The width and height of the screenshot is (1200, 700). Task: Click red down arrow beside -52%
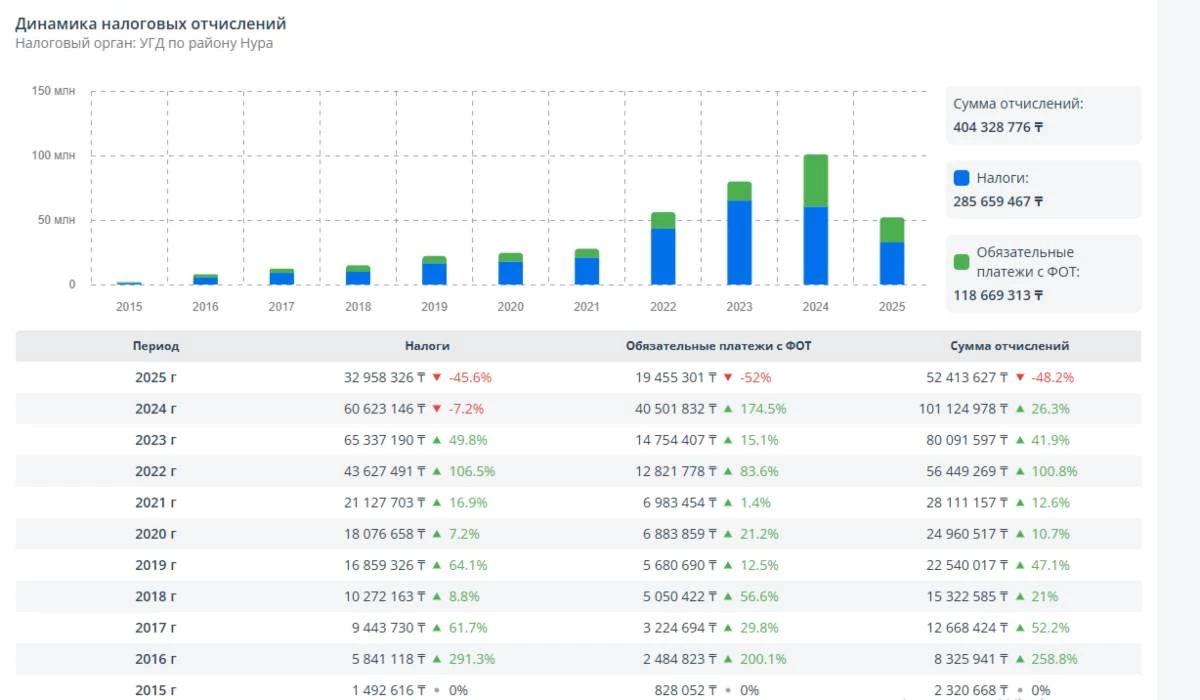click(727, 378)
